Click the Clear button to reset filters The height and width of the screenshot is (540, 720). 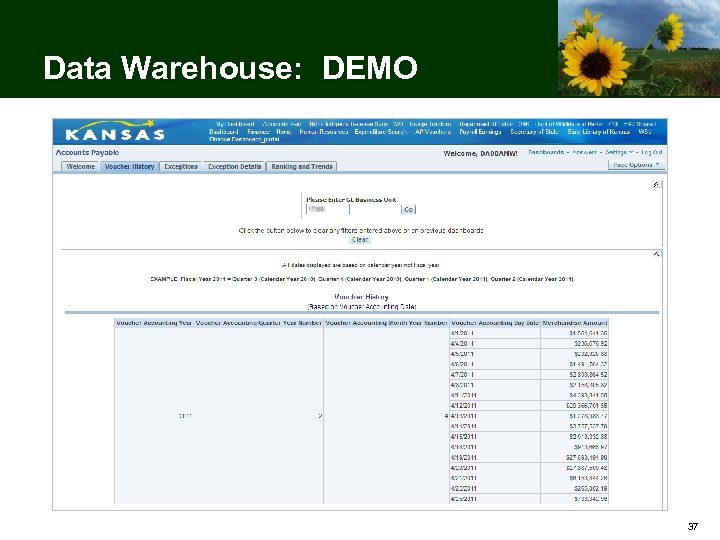point(360,240)
